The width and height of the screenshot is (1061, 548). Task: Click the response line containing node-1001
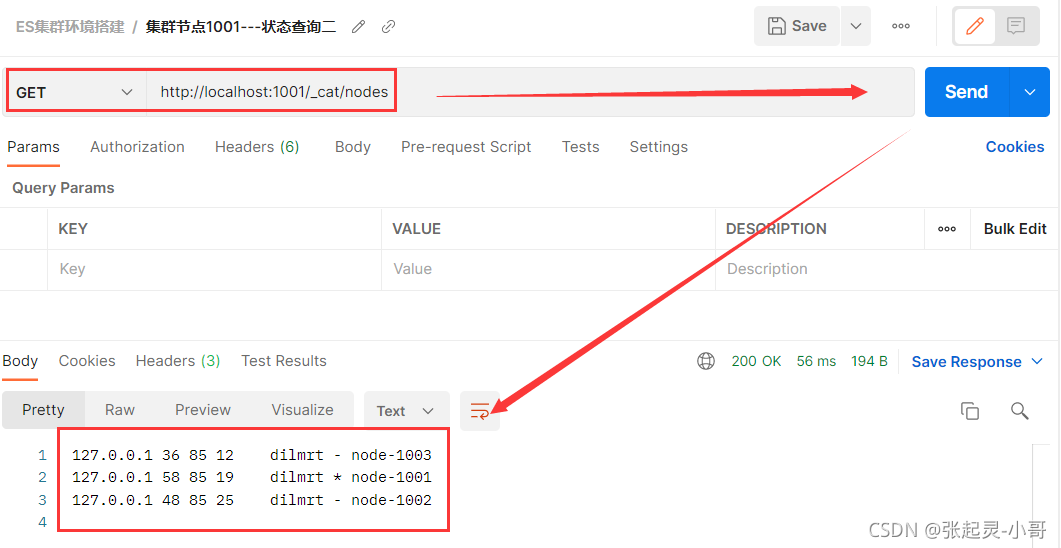[252, 478]
